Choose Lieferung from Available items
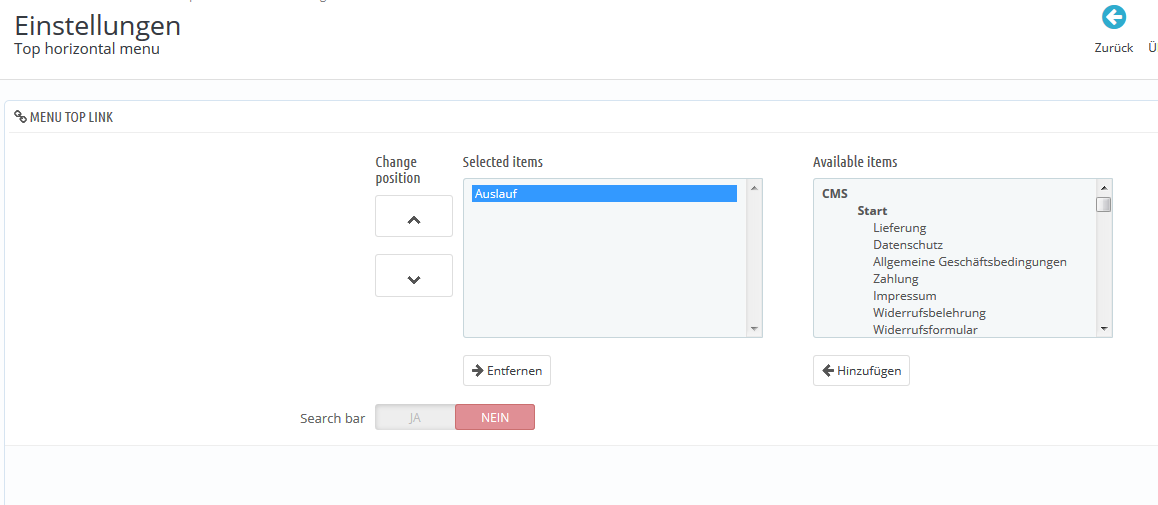1158x505 pixels. pyautogui.click(x=899, y=228)
